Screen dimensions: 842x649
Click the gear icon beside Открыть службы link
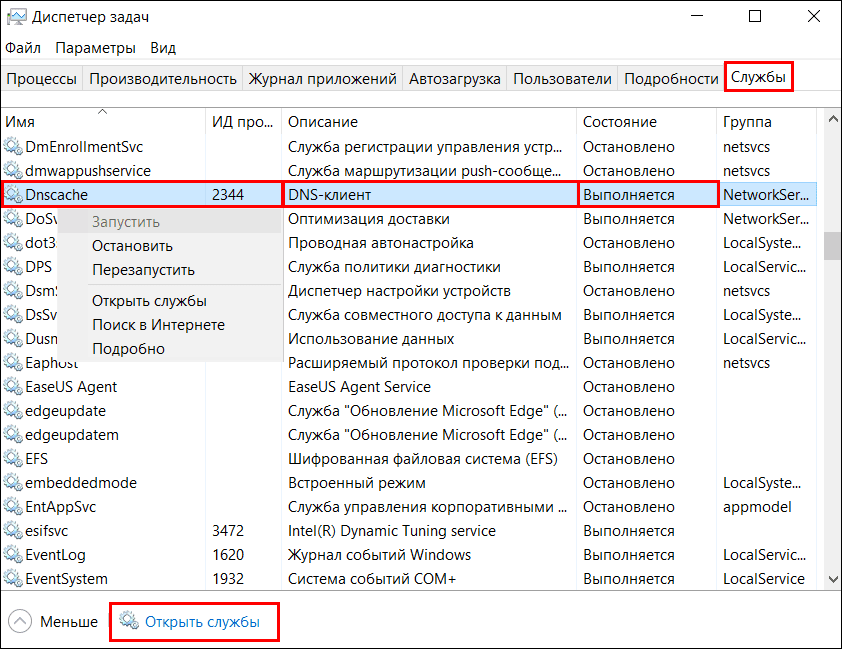click(x=129, y=621)
